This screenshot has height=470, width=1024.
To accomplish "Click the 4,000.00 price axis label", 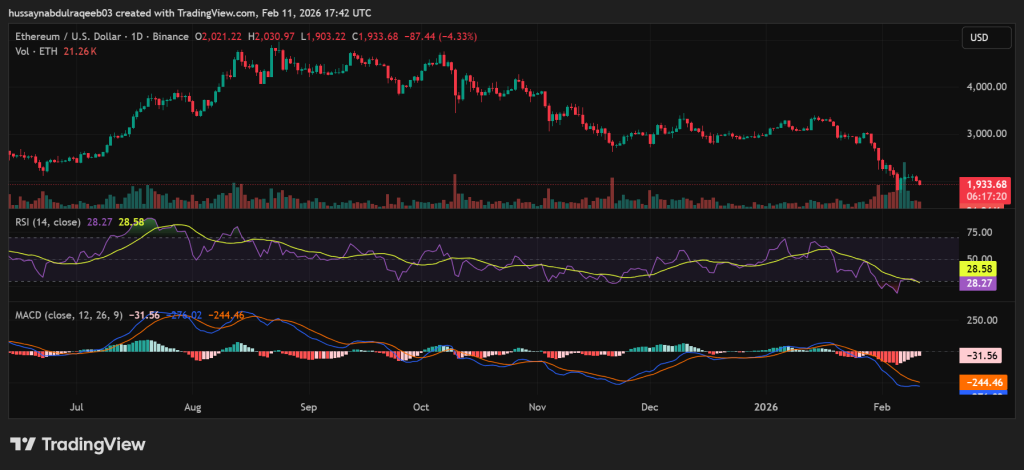I will (x=988, y=87).
